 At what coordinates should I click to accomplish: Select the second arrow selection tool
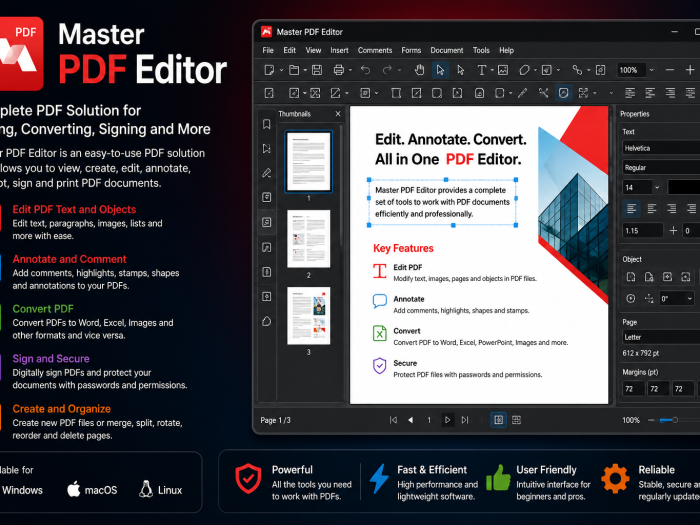pos(461,70)
